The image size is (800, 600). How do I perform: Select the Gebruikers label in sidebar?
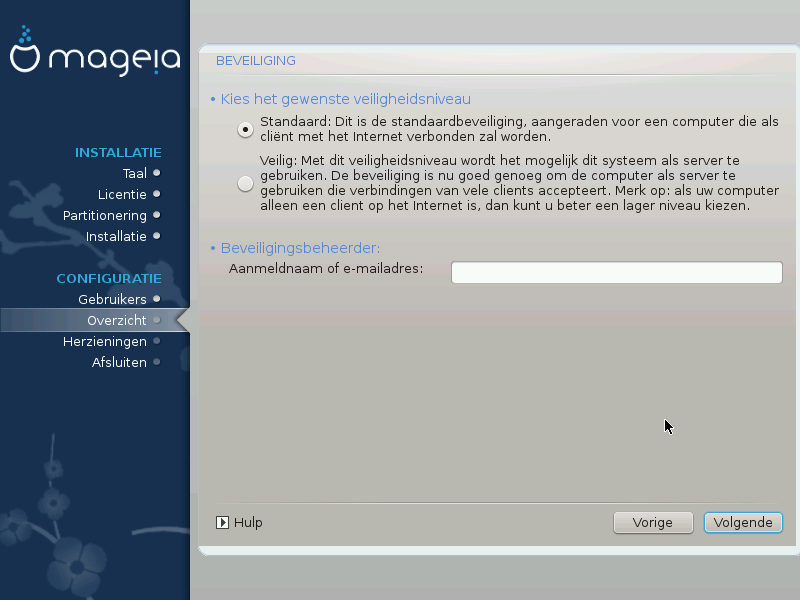click(112, 299)
